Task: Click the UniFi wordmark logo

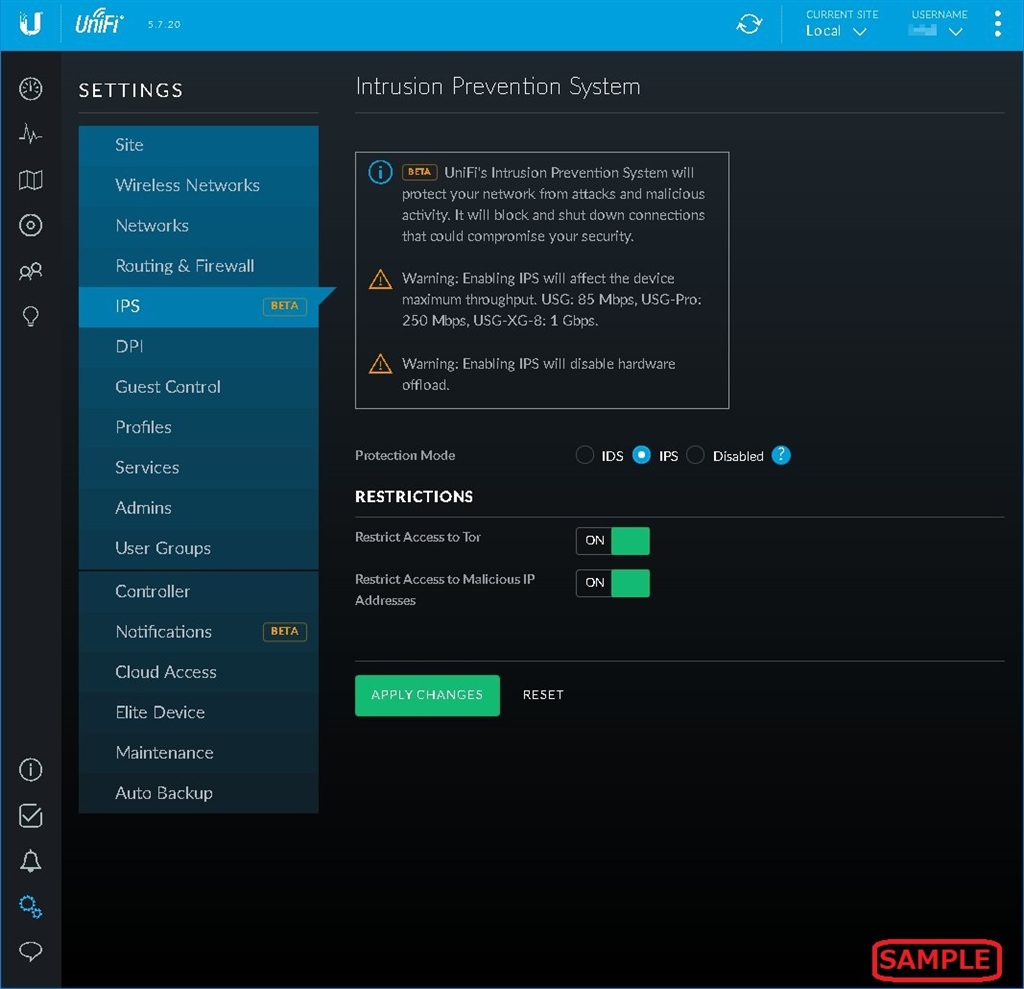Action: click(x=99, y=24)
